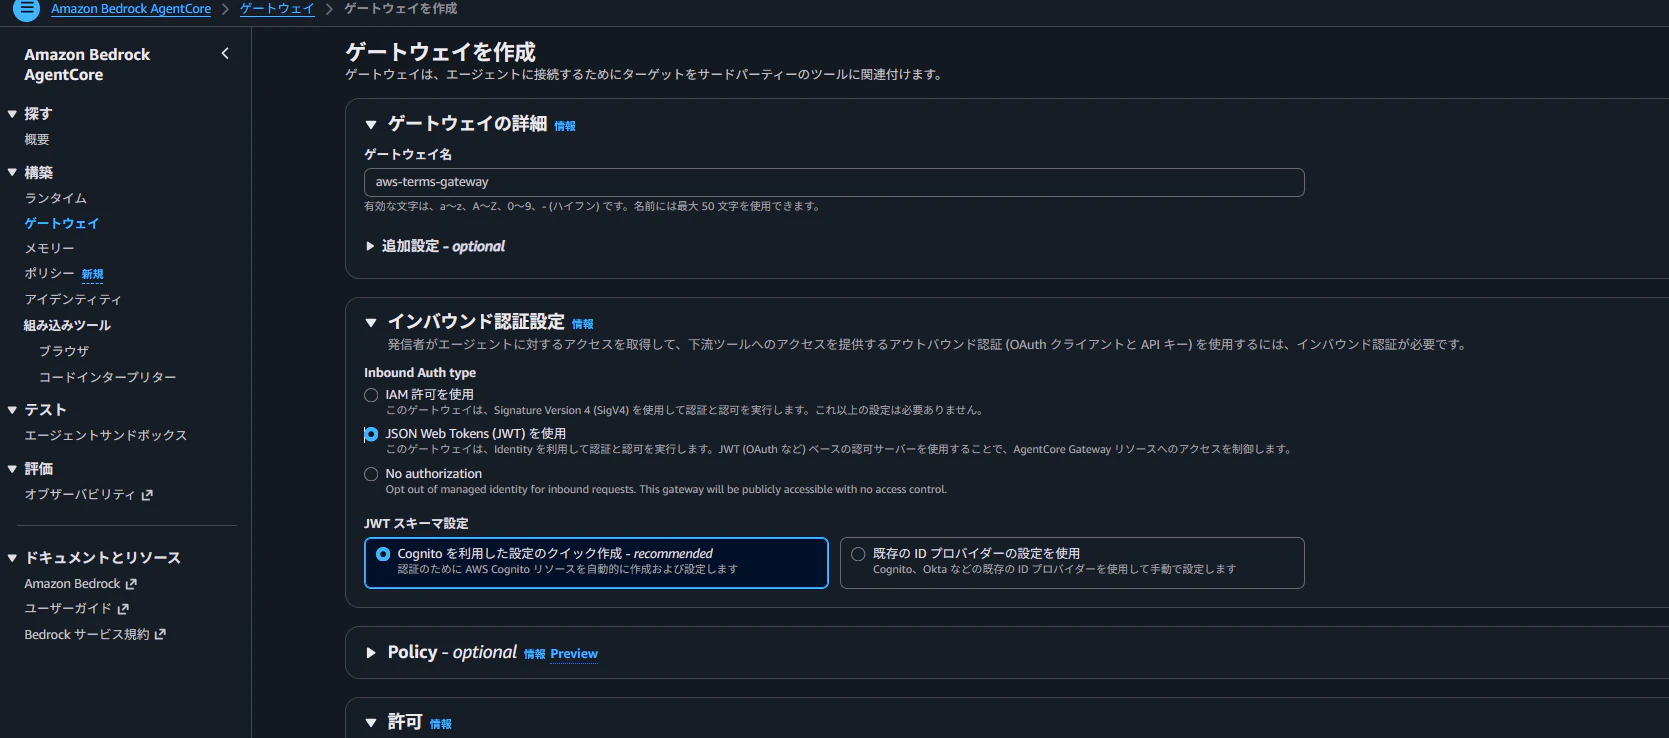
Task: Open the hamburger navigation menu icon
Action: 26,9
